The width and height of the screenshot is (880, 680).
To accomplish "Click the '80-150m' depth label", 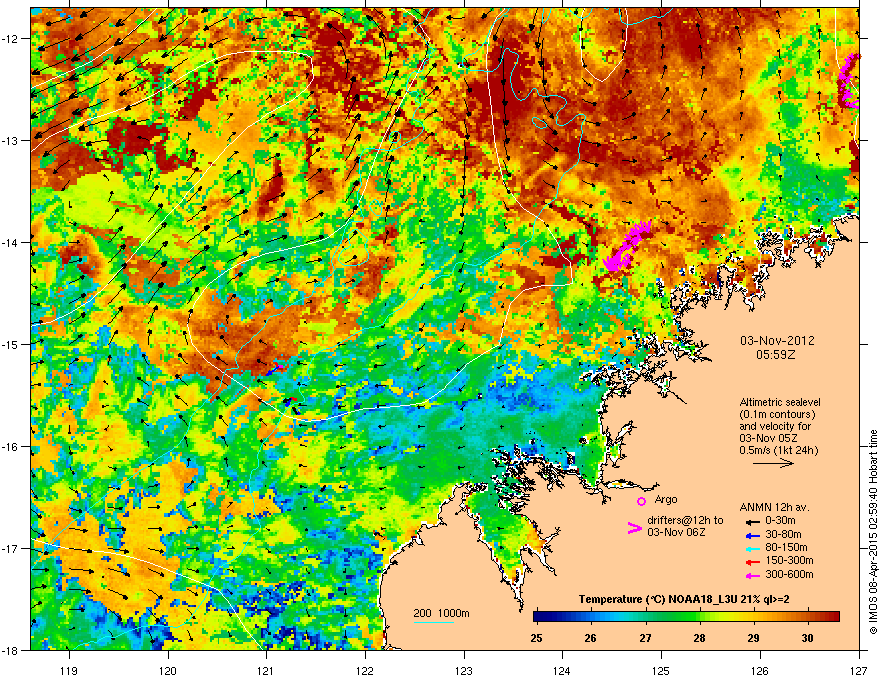I will click(x=786, y=548).
